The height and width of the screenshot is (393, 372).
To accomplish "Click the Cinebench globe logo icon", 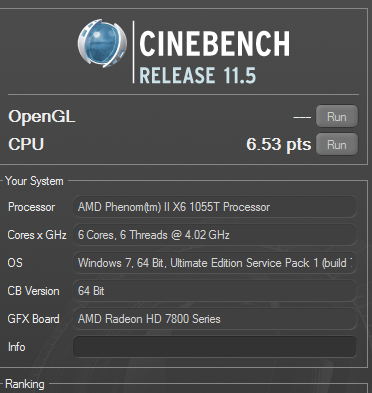I will pos(102,43).
